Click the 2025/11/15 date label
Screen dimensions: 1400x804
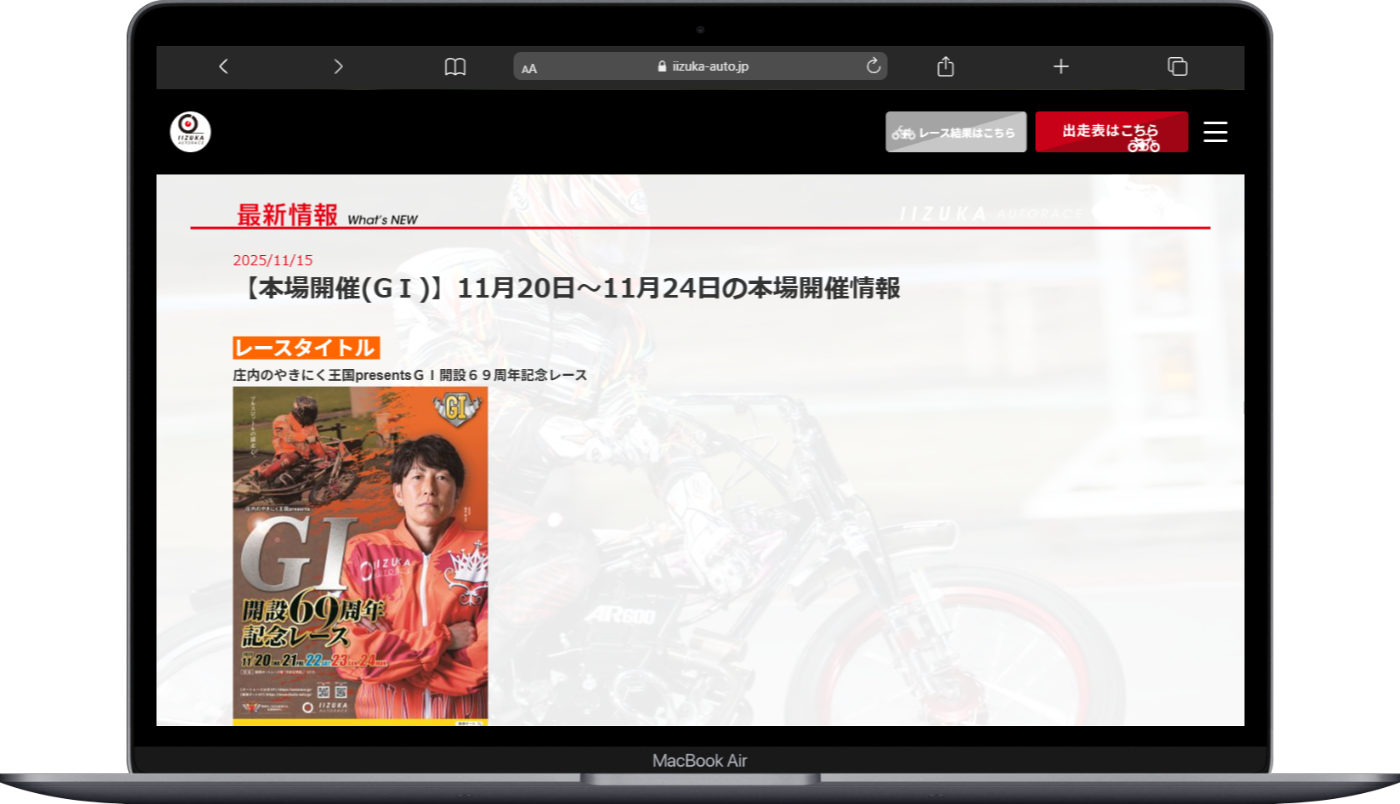[273, 259]
